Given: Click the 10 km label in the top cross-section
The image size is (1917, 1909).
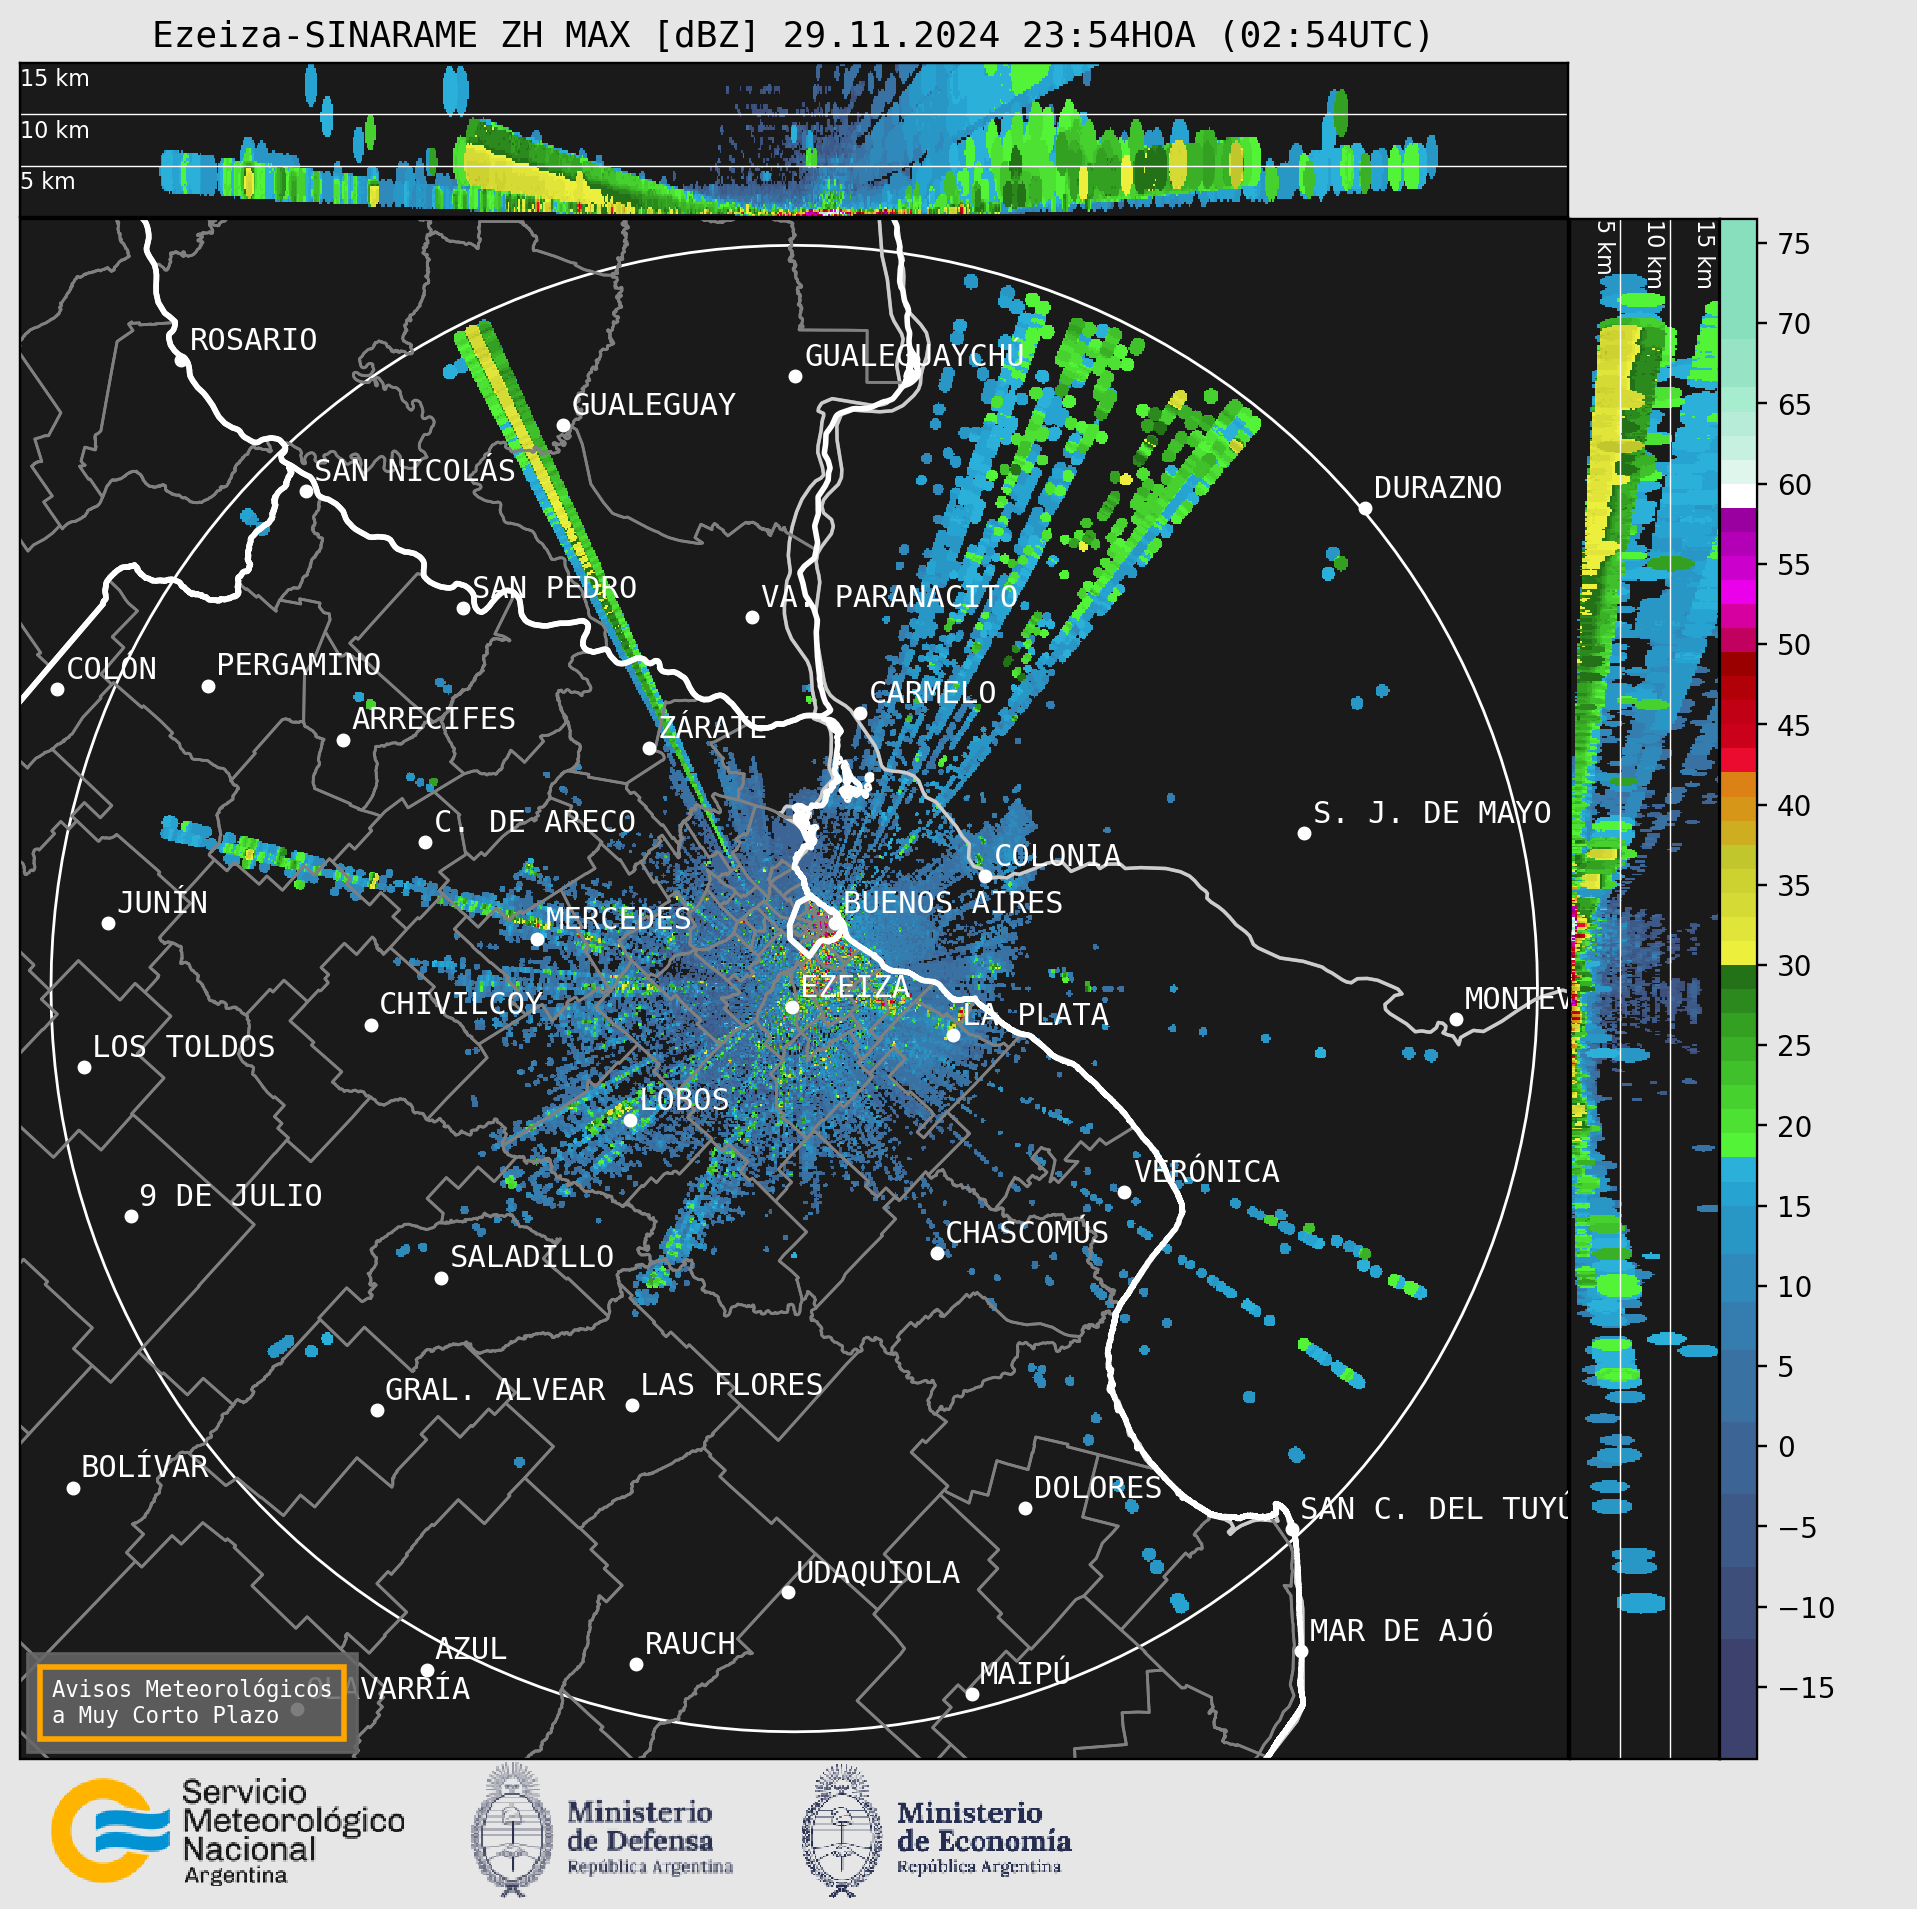Looking at the screenshot, I should click(55, 130).
